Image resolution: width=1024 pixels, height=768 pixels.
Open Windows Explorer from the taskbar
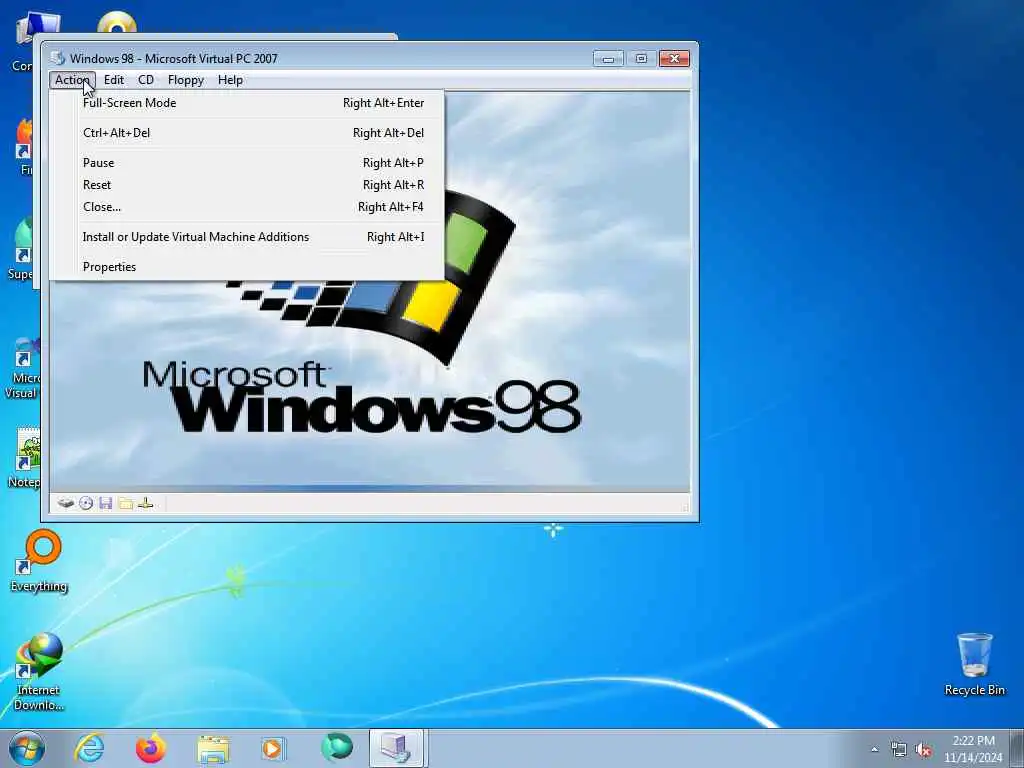213,749
